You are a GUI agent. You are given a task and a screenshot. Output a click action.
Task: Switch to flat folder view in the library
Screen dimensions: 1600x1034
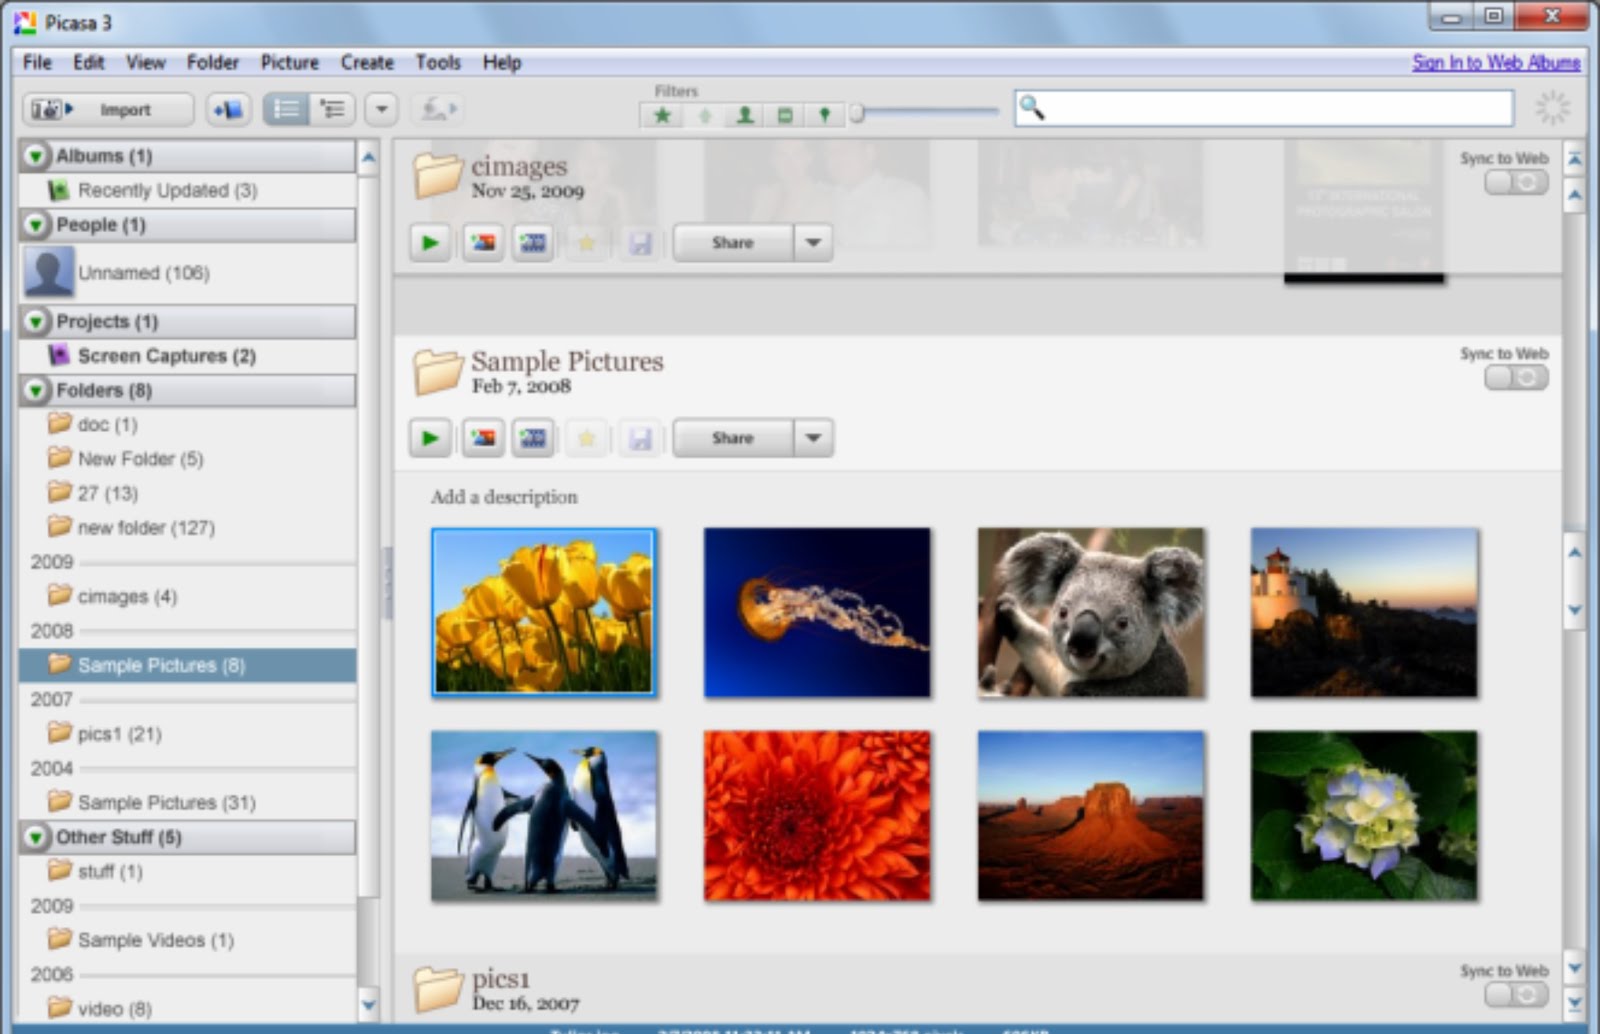tap(287, 110)
